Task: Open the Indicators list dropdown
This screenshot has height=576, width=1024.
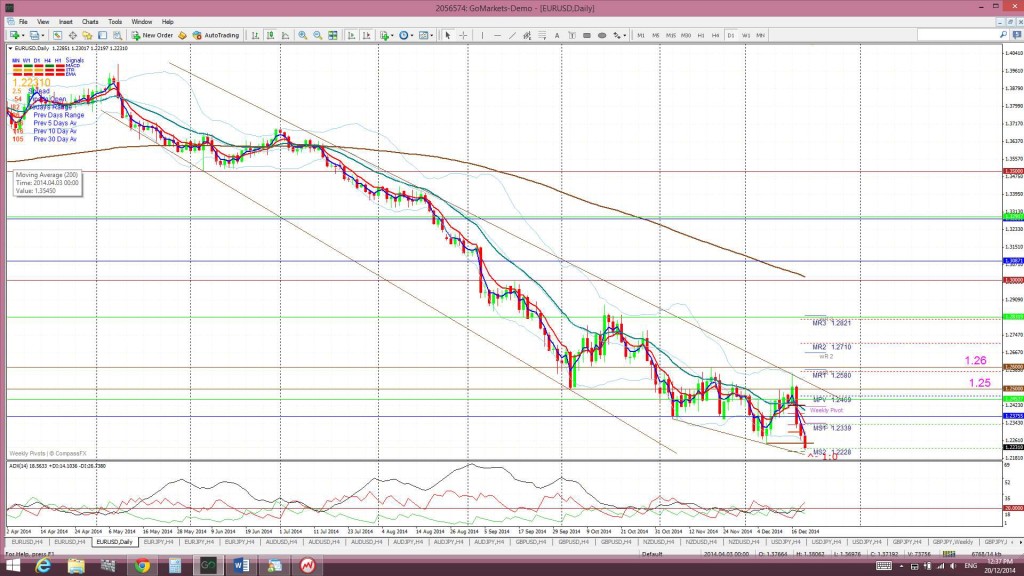Action: coord(387,35)
